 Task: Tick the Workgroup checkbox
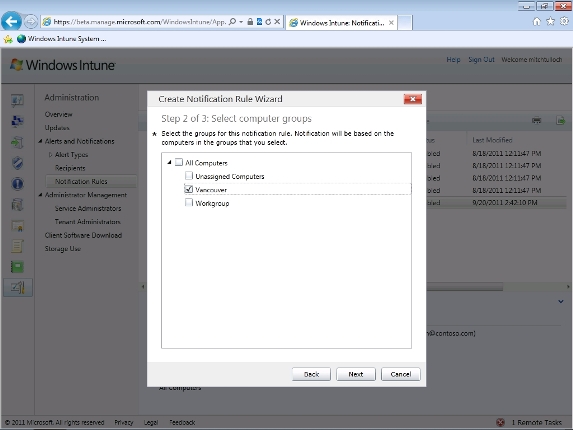point(189,202)
